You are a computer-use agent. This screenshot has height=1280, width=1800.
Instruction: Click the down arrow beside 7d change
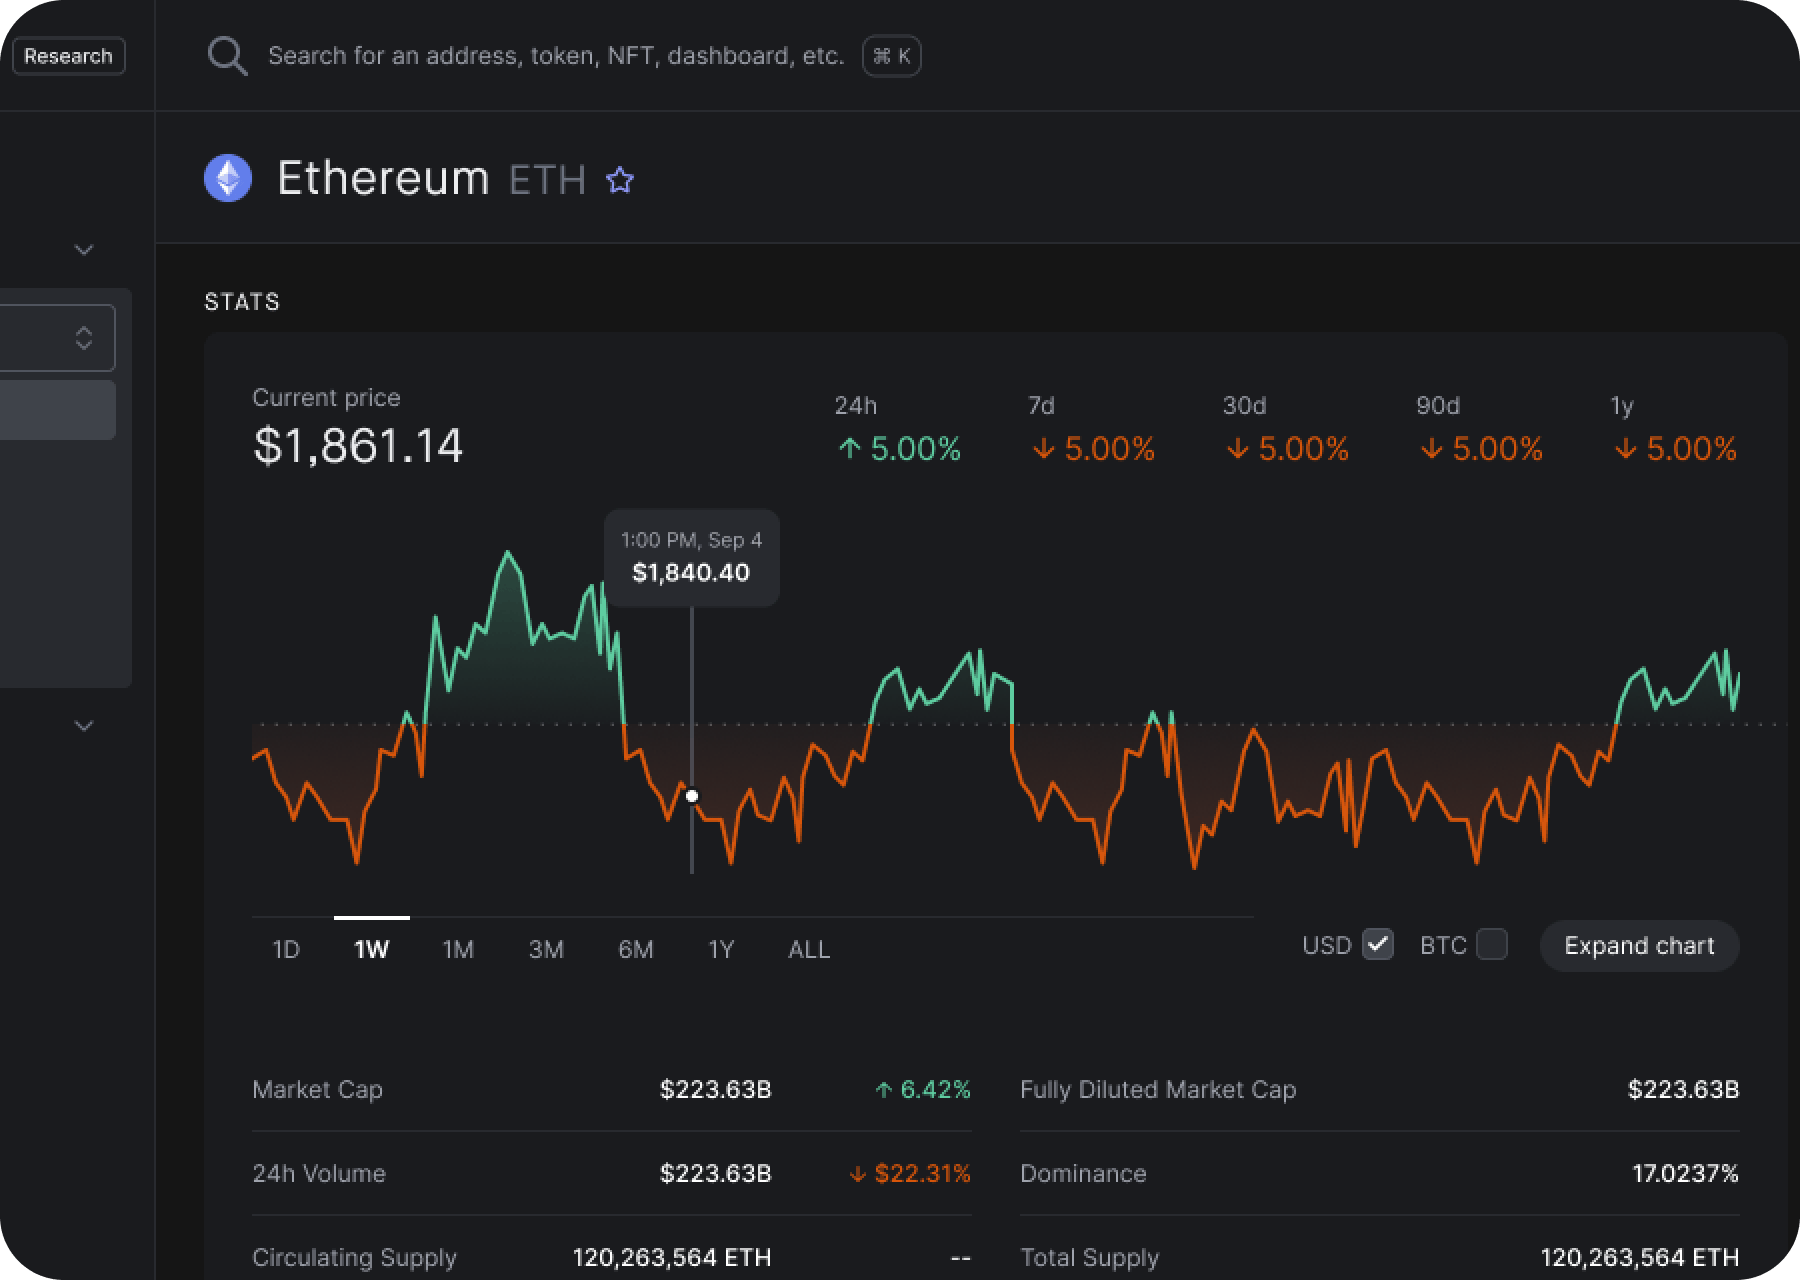click(x=1043, y=451)
